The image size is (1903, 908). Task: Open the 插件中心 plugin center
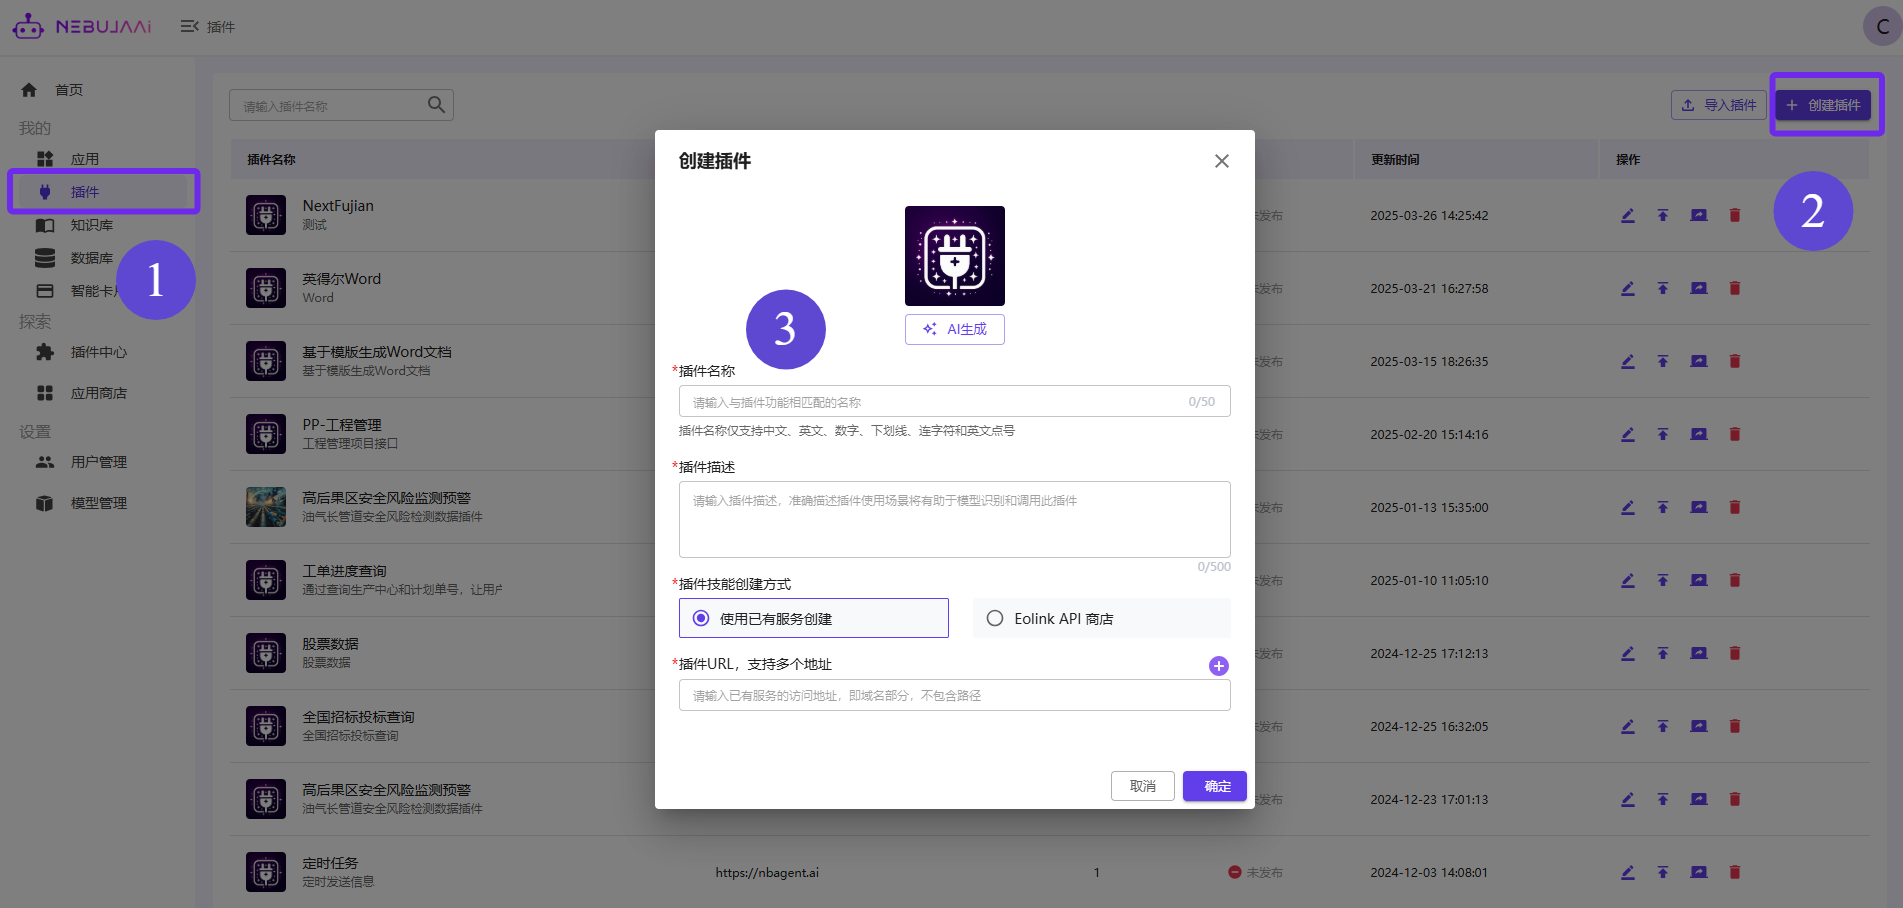(98, 352)
